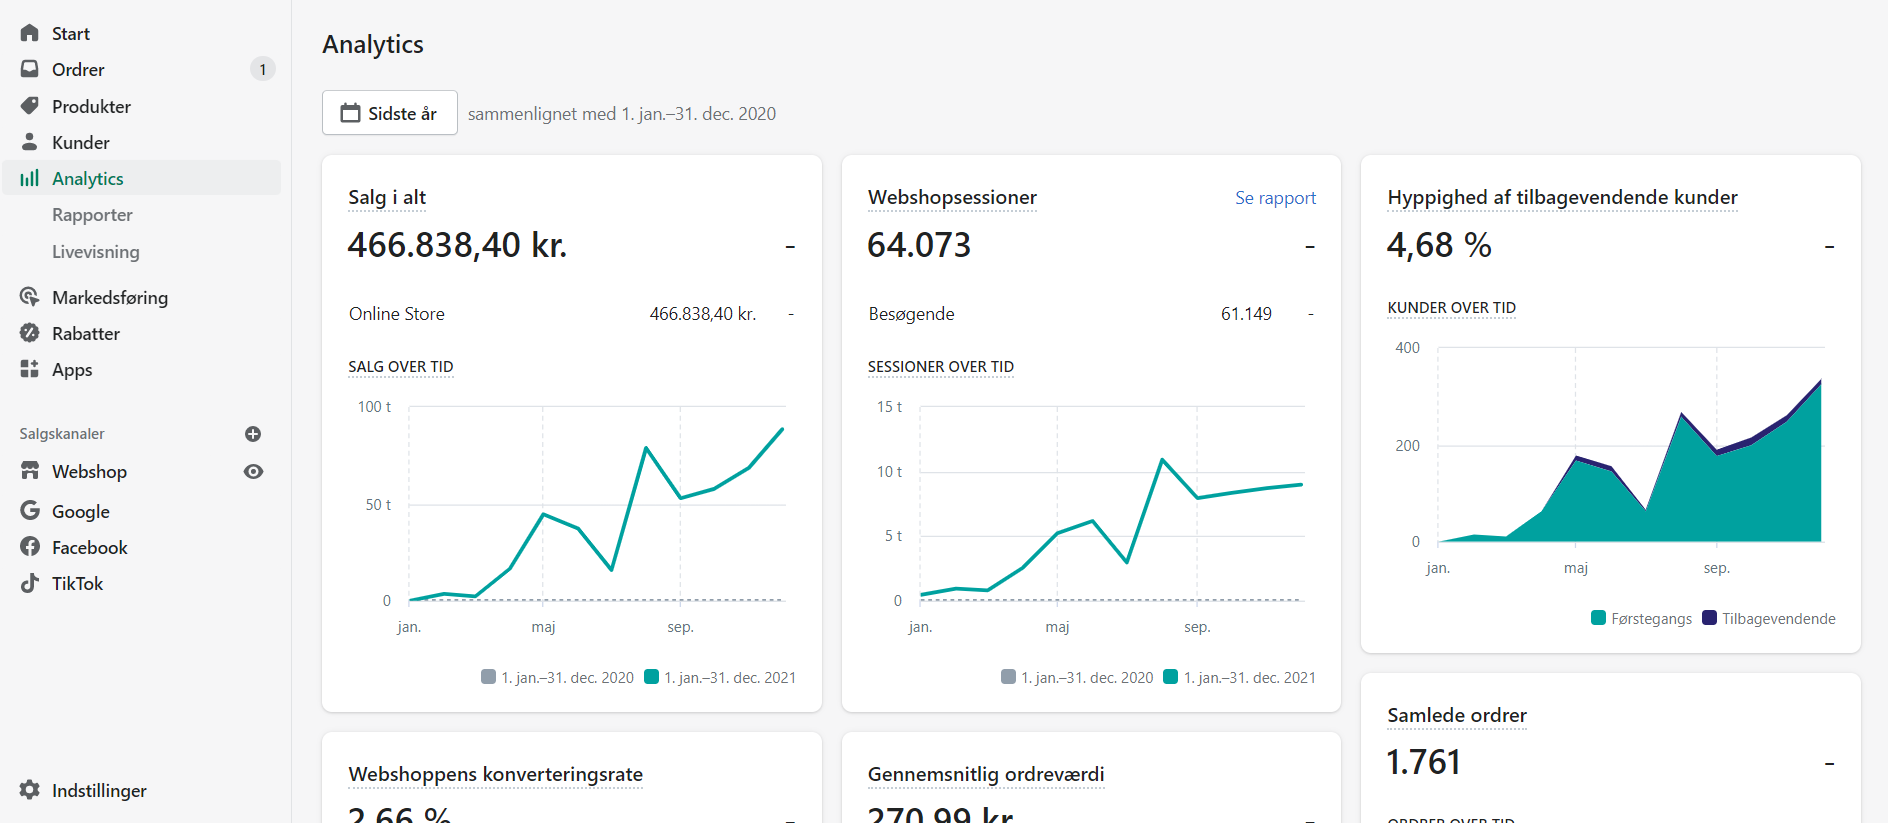Open Kunder person icon

click(x=30, y=142)
